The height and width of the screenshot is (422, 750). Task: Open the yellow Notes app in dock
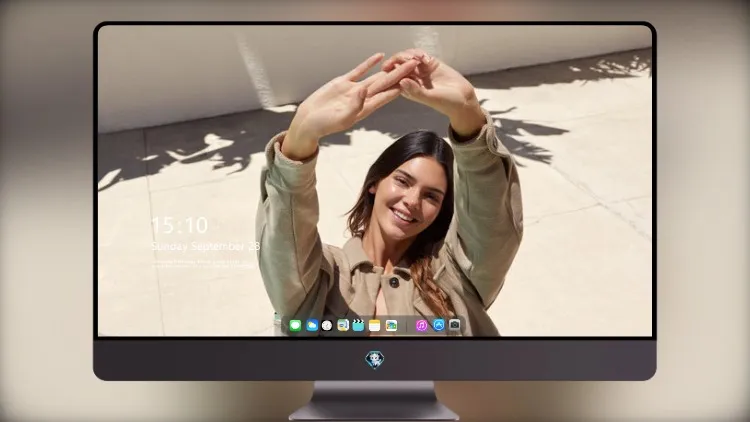(x=375, y=326)
